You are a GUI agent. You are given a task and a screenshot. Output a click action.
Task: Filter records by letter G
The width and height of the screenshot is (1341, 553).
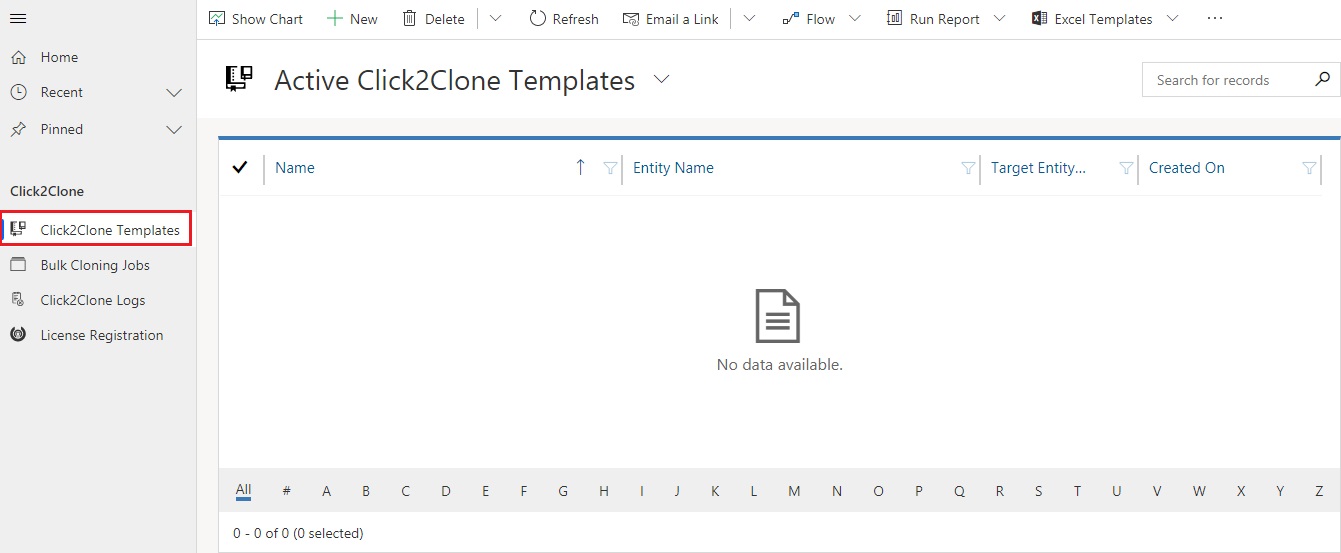[563, 491]
